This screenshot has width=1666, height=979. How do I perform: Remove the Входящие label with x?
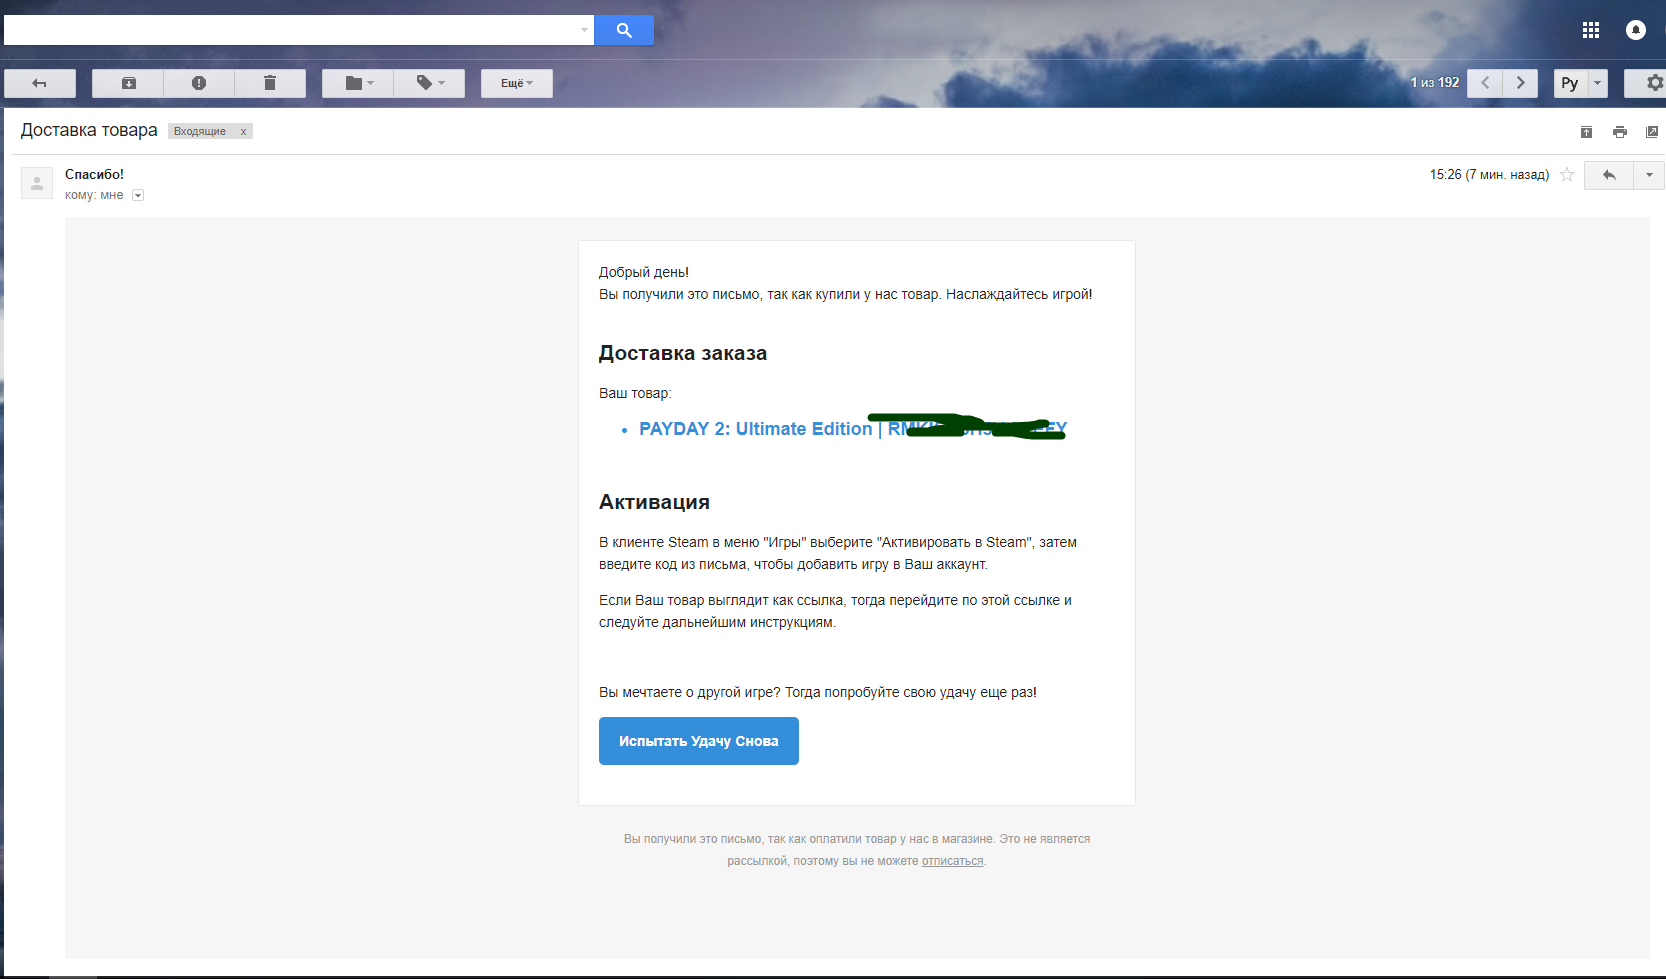pos(243,131)
